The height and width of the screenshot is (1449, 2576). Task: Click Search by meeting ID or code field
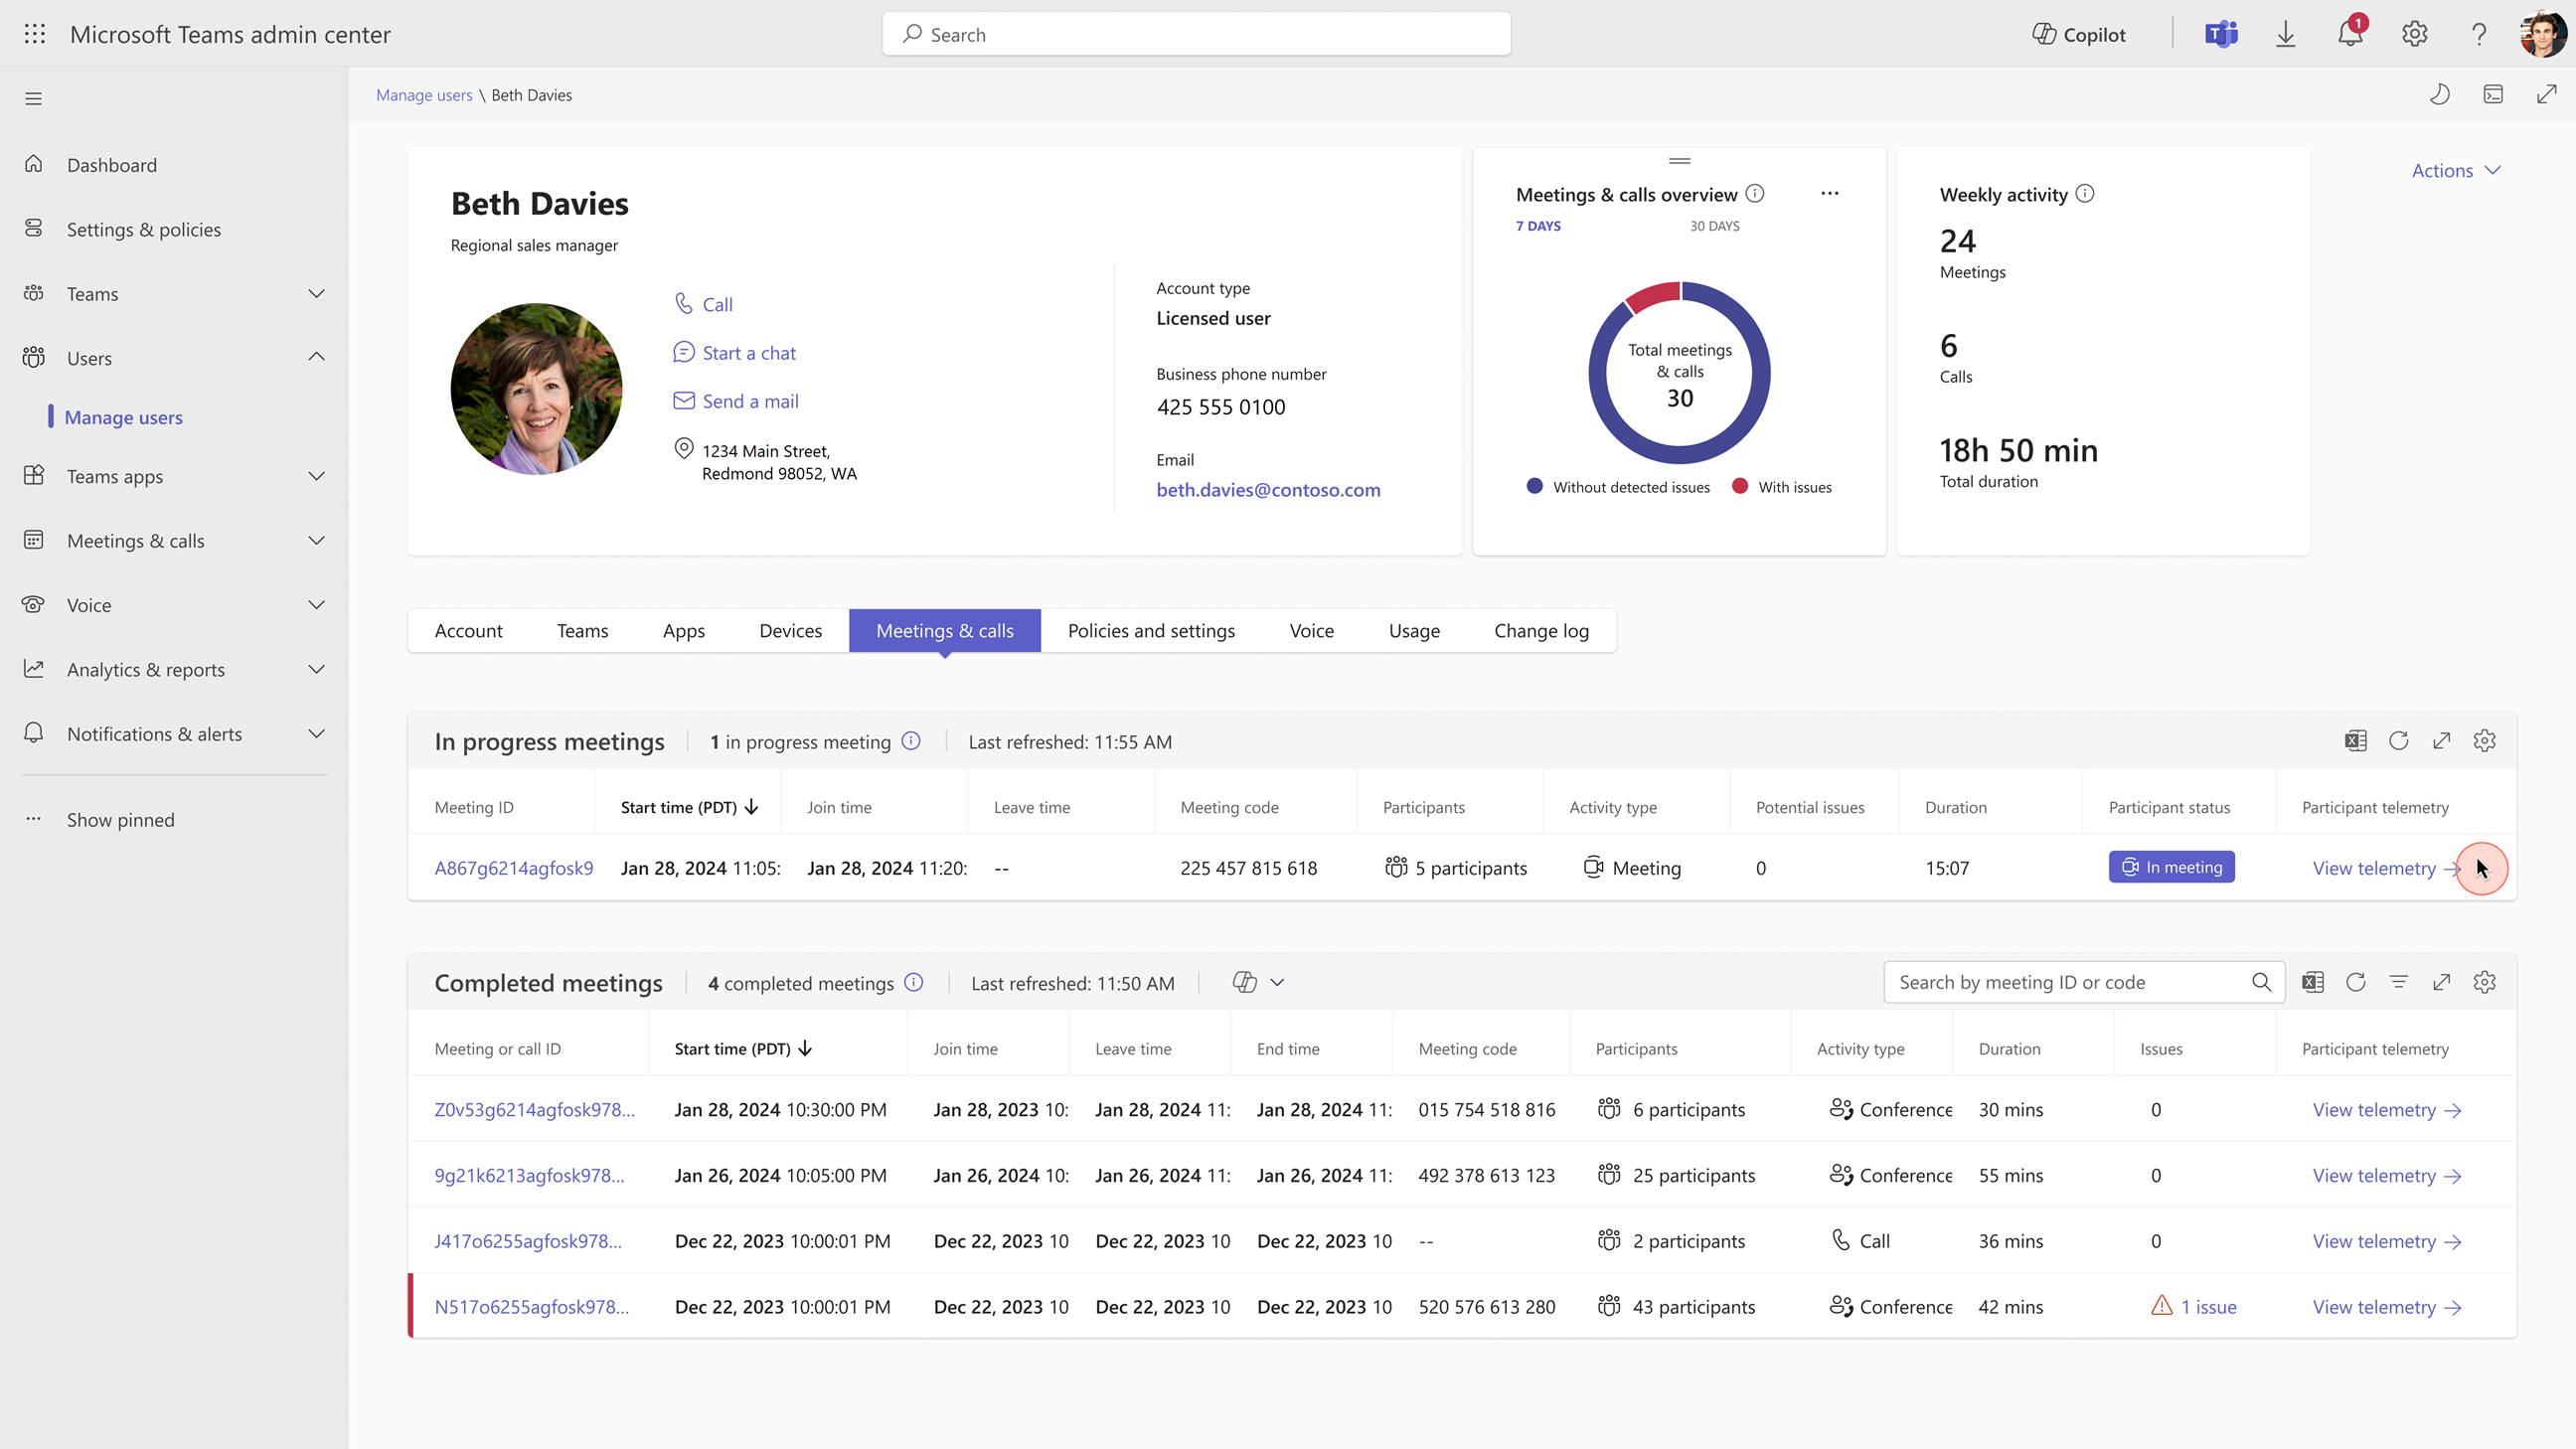pyautogui.click(x=2084, y=982)
